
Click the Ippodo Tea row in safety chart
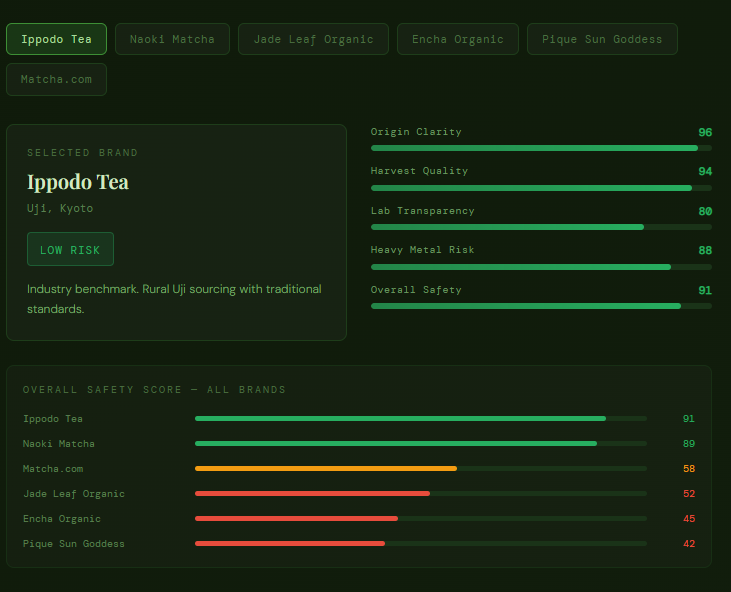tap(53, 419)
